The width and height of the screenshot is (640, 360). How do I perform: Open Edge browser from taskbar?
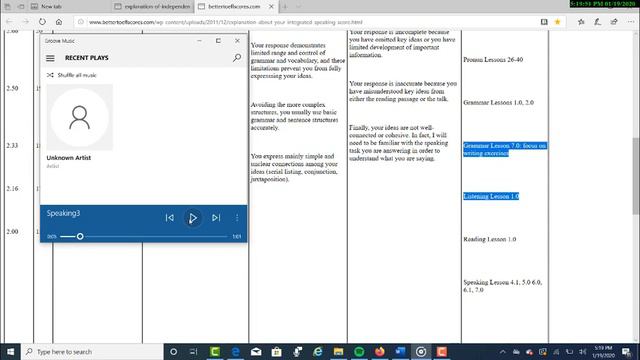tap(236, 351)
